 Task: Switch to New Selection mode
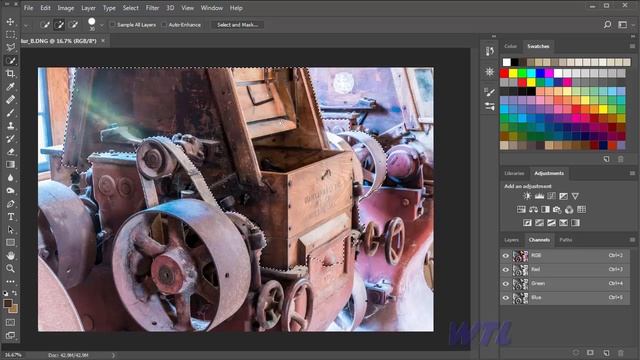(45, 25)
